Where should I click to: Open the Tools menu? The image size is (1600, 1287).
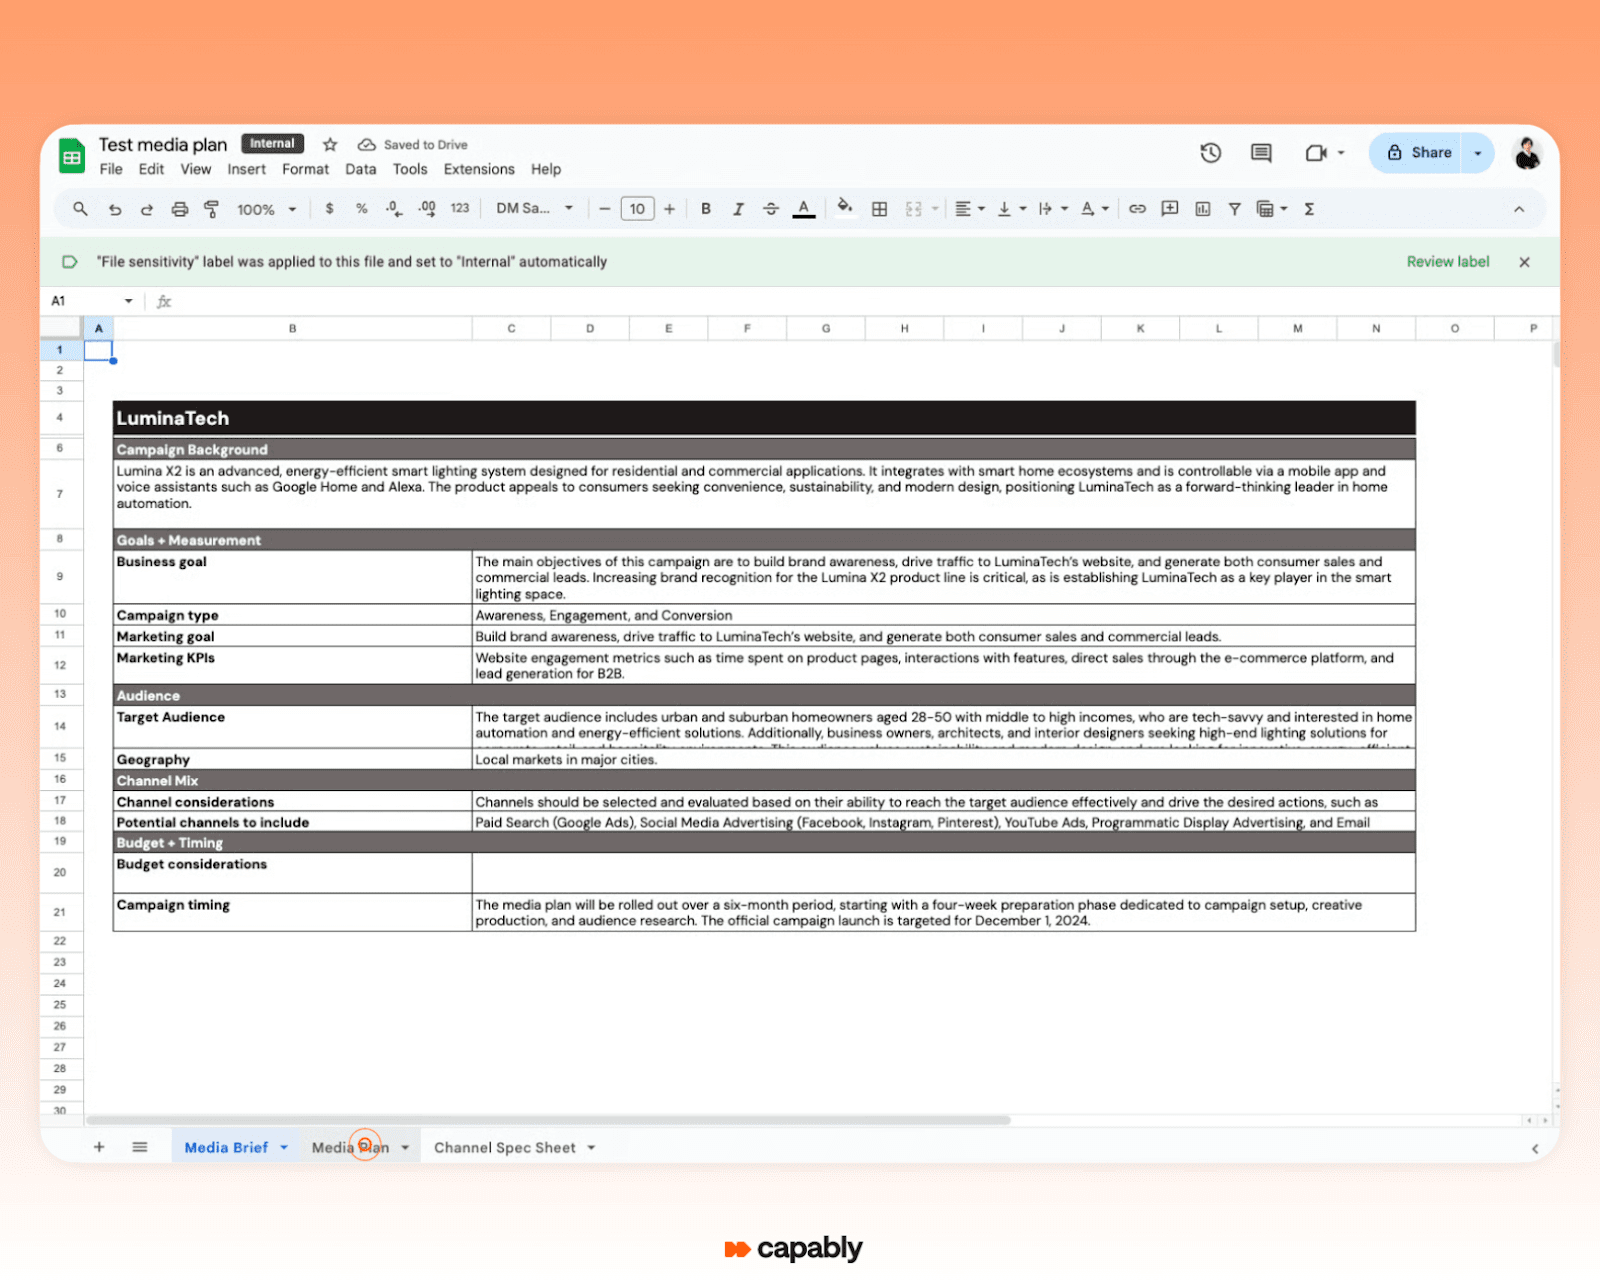click(x=410, y=169)
